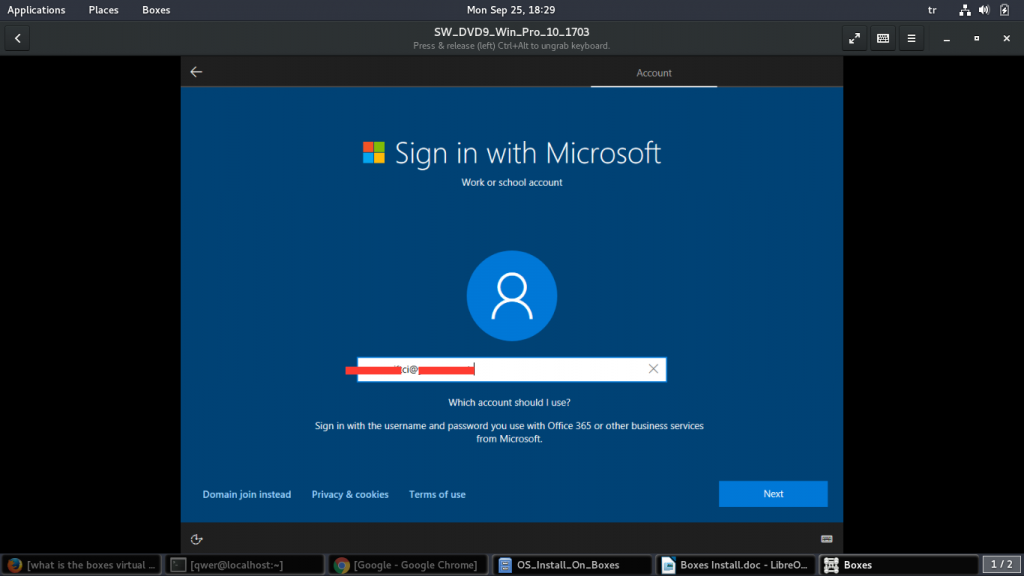The height and width of the screenshot is (576, 1024).
Task: Open Privacy & cookies link
Action: point(350,494)
